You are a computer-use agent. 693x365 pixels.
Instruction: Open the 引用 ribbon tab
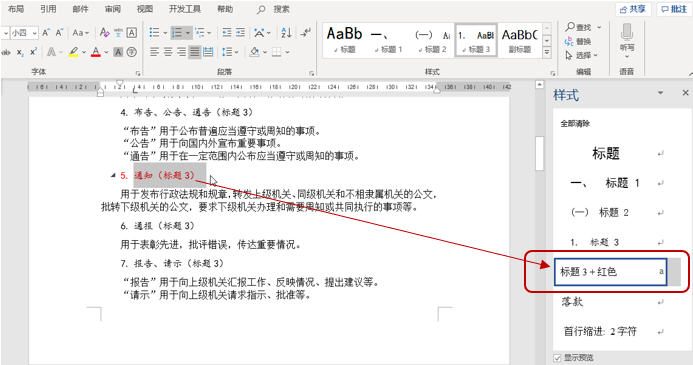[x=48, y=9]
